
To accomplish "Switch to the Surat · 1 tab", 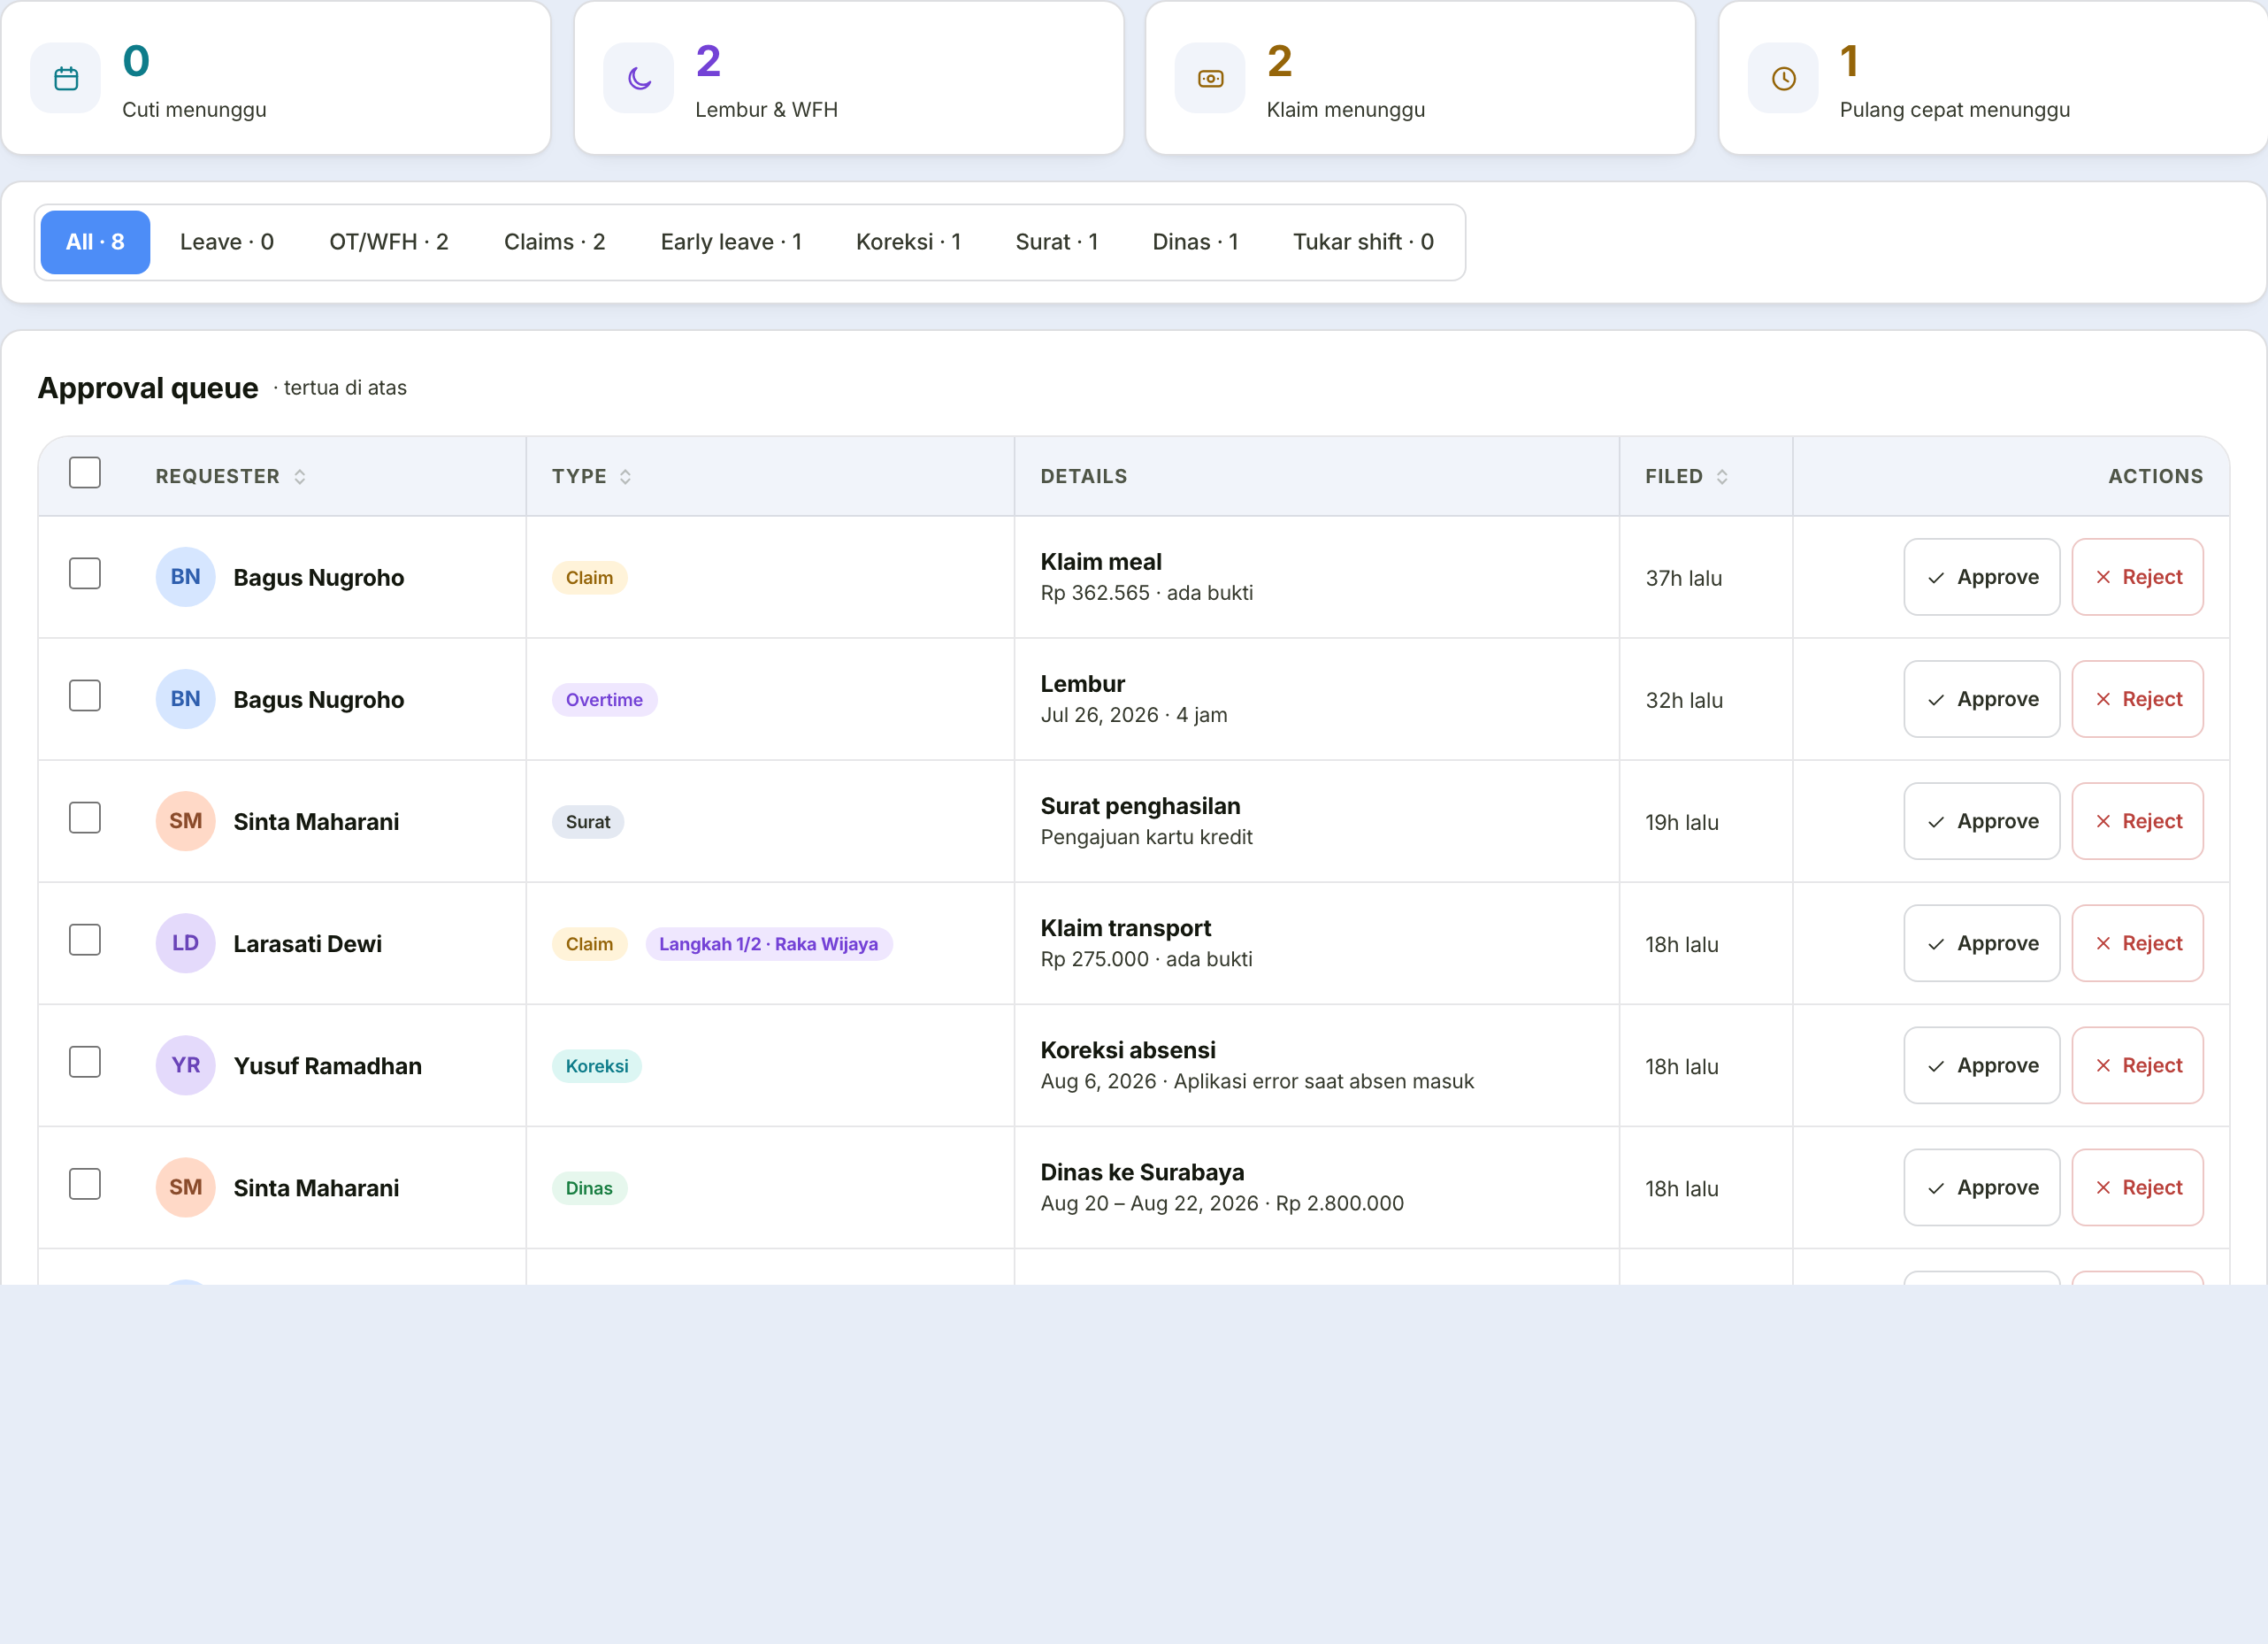I will pos(1057,242).
